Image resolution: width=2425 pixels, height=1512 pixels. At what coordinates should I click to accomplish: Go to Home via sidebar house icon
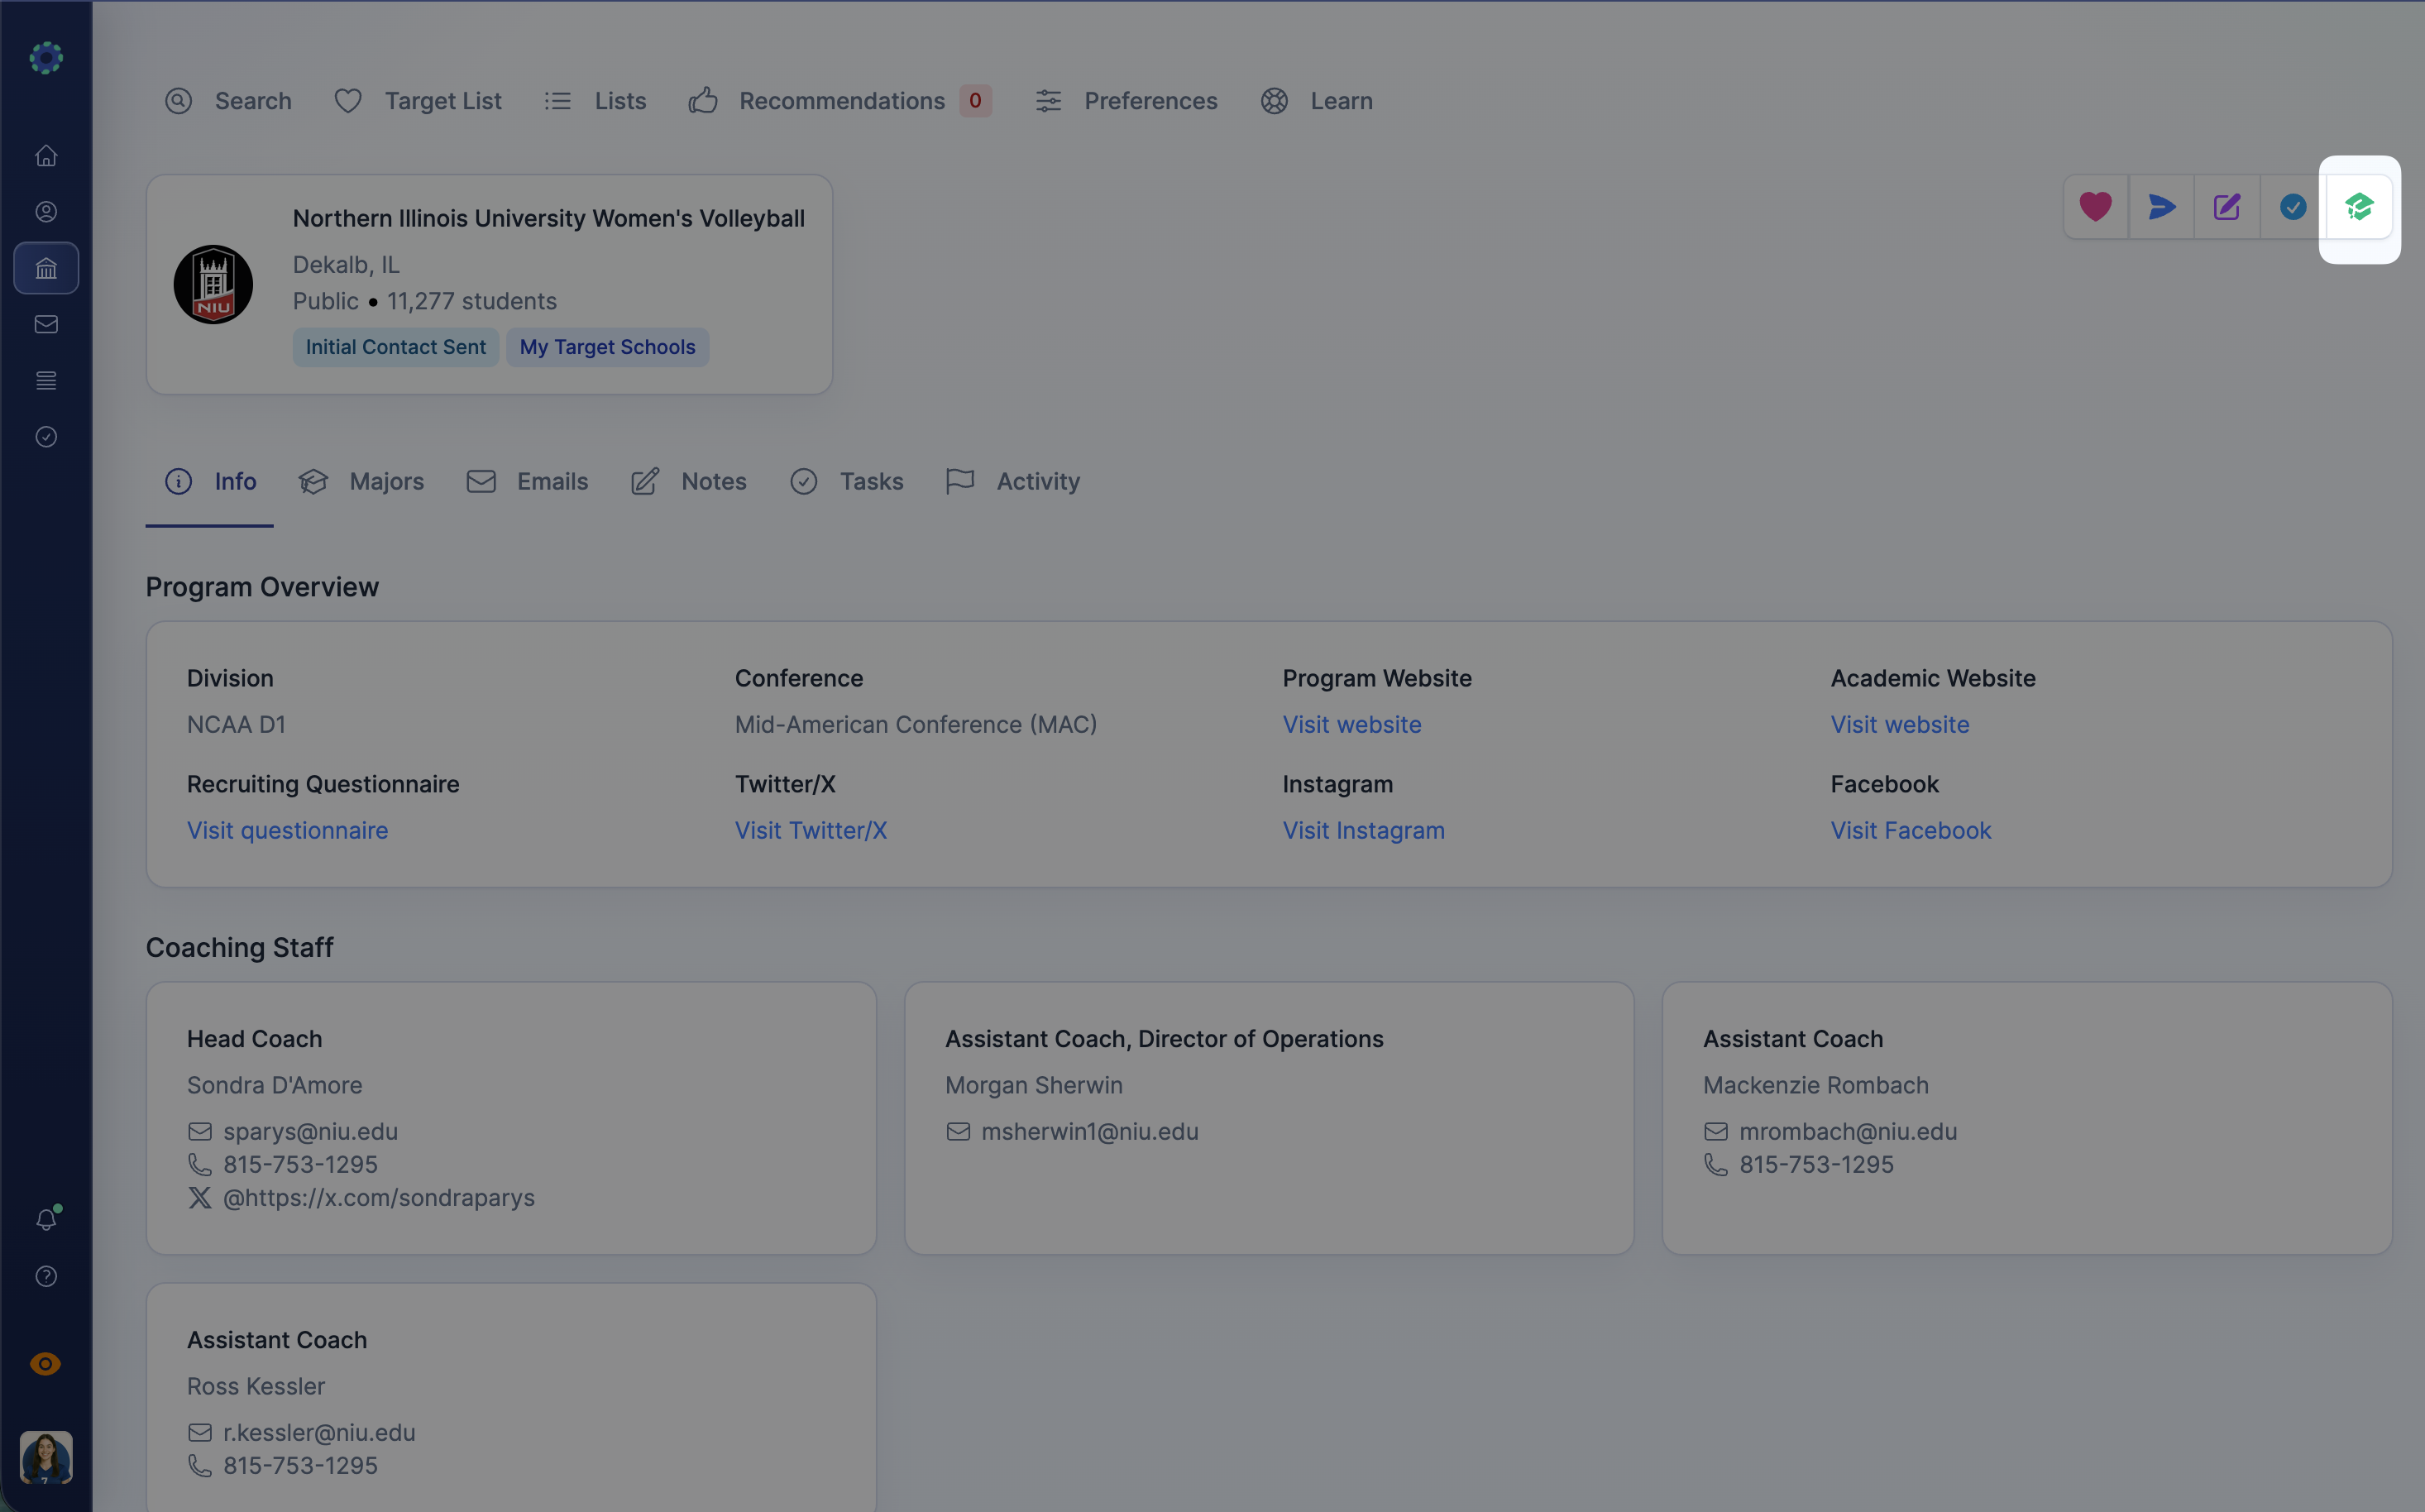pyautogui.click(x=46, y=156)
